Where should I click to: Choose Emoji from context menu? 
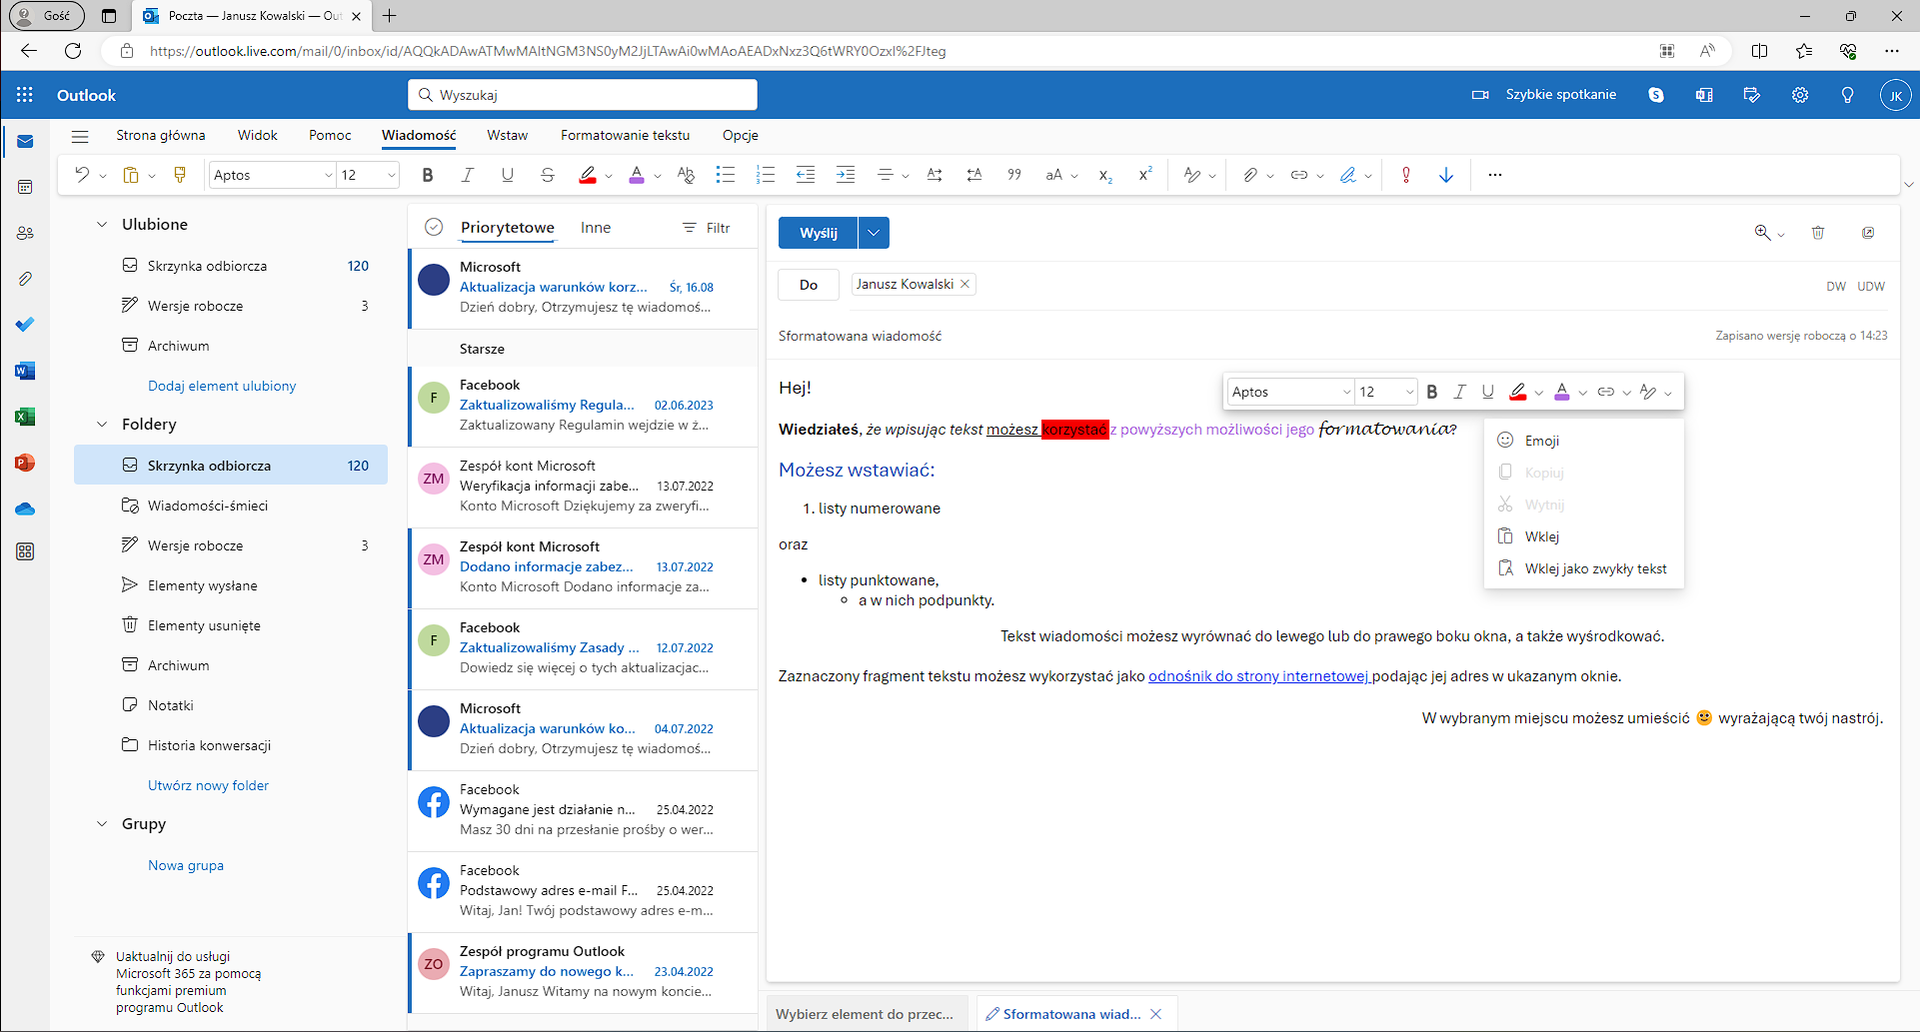1584,441
